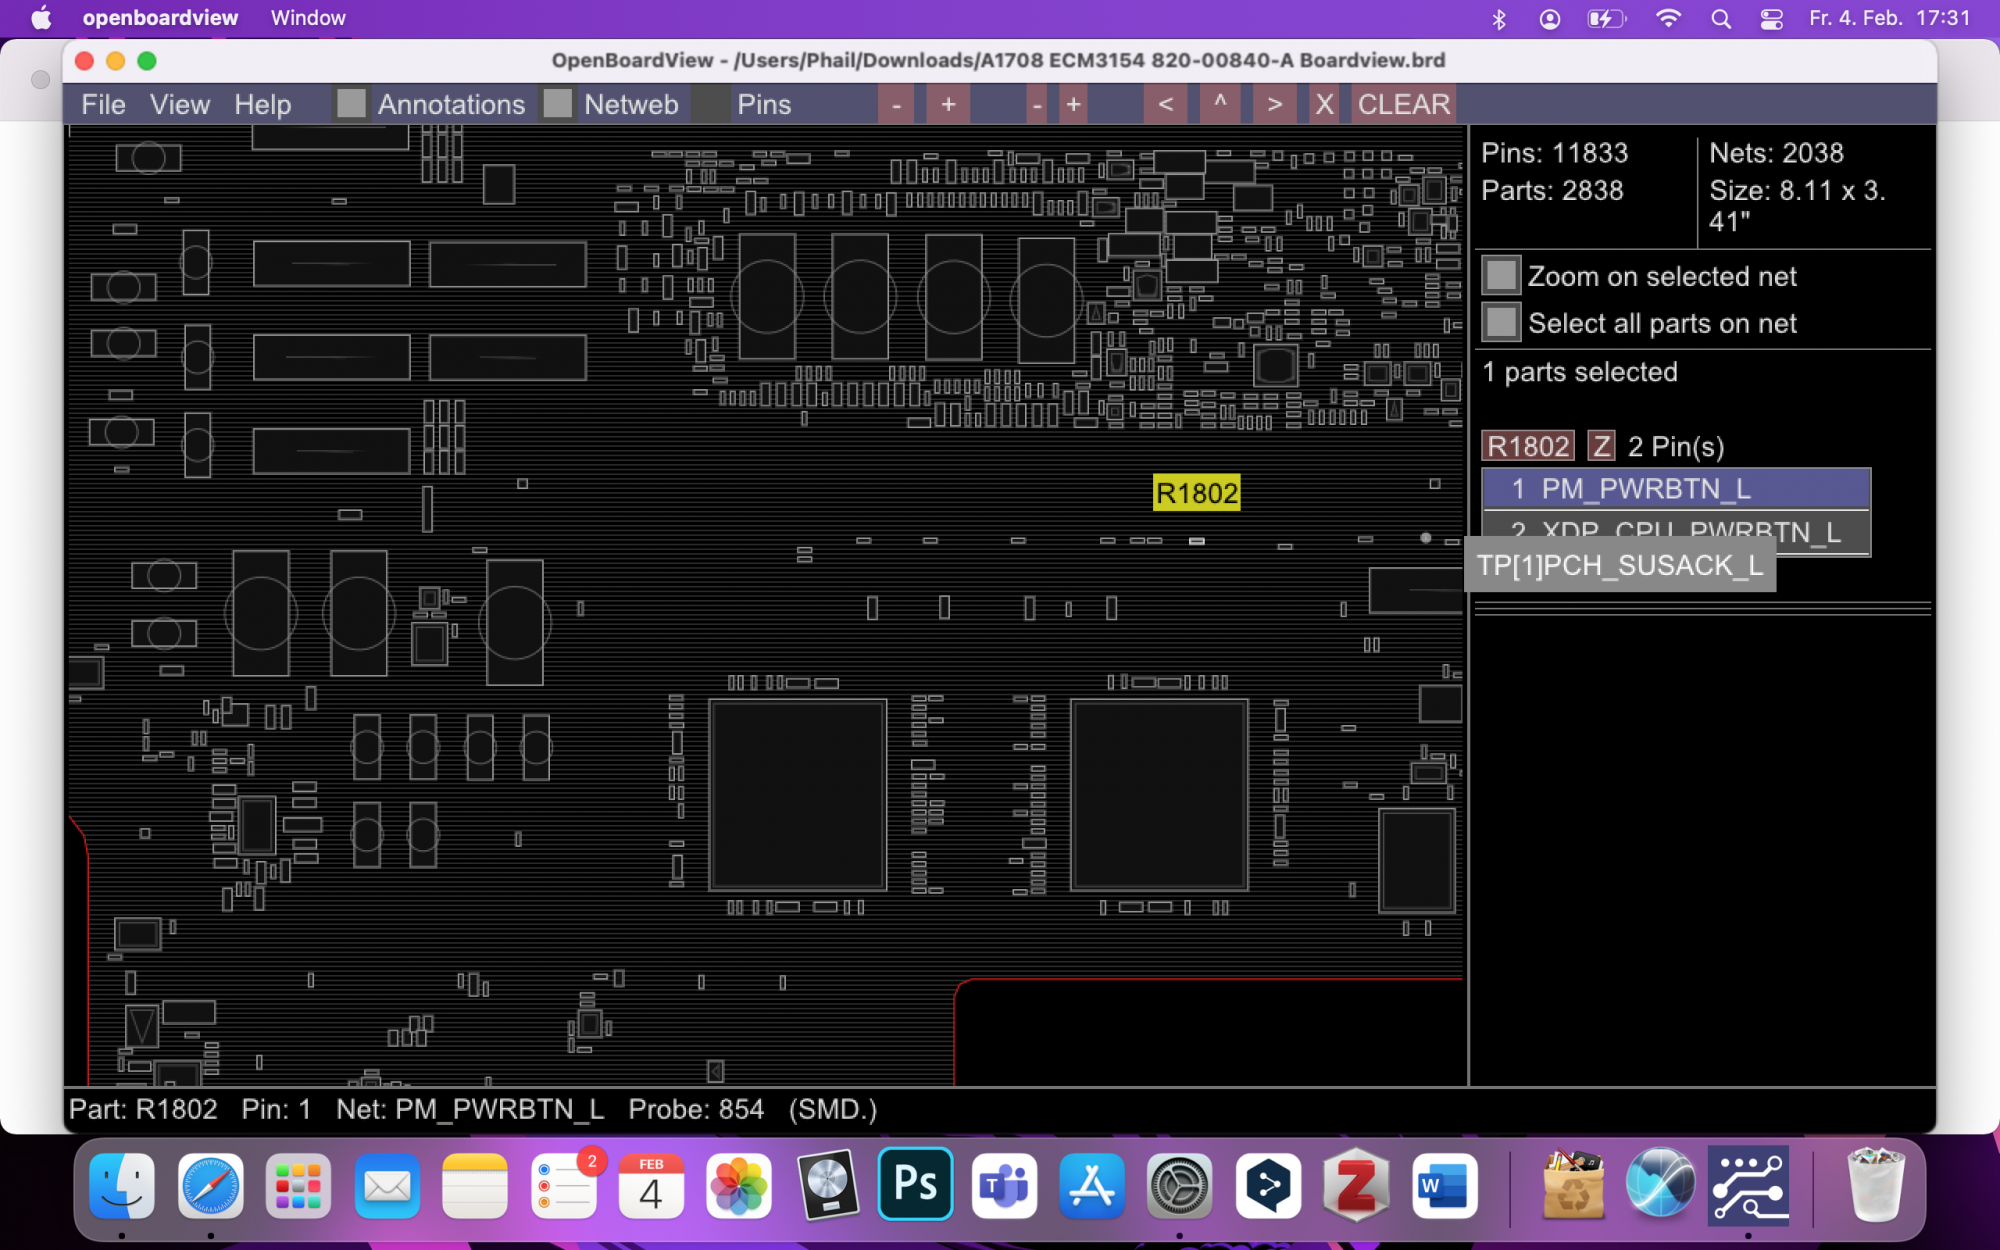Click the first plus zoom button in toolbar
Viewport: 2000px width, 1250px height.
[x=947, y=104]
